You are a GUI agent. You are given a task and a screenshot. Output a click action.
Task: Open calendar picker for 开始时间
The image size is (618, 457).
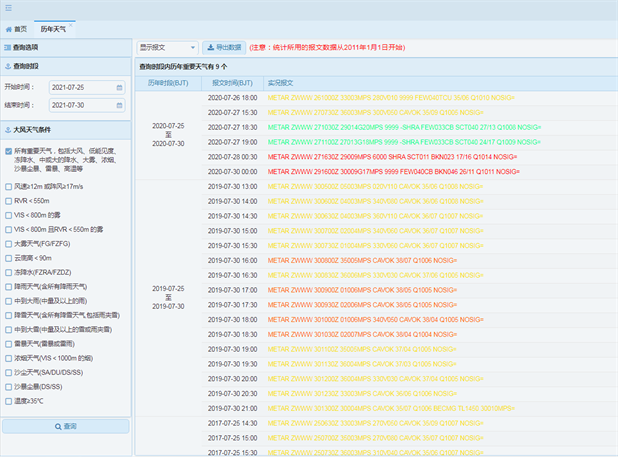(x=120, y=87)
